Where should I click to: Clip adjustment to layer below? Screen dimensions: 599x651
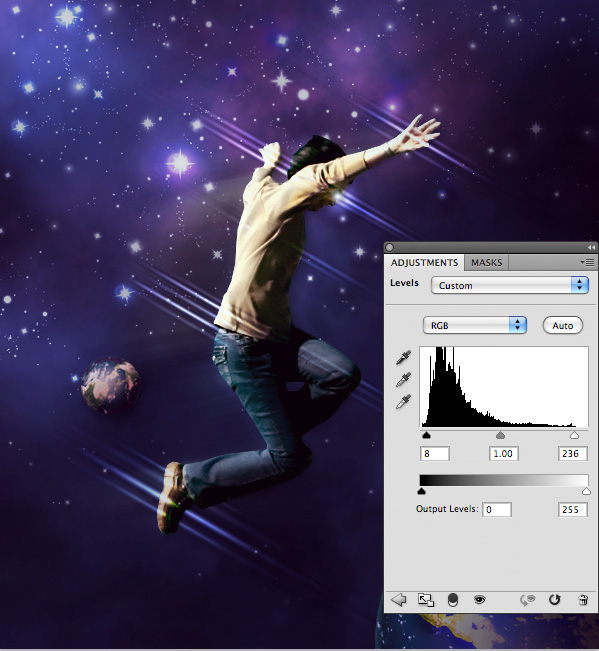[x=453, y=600]
